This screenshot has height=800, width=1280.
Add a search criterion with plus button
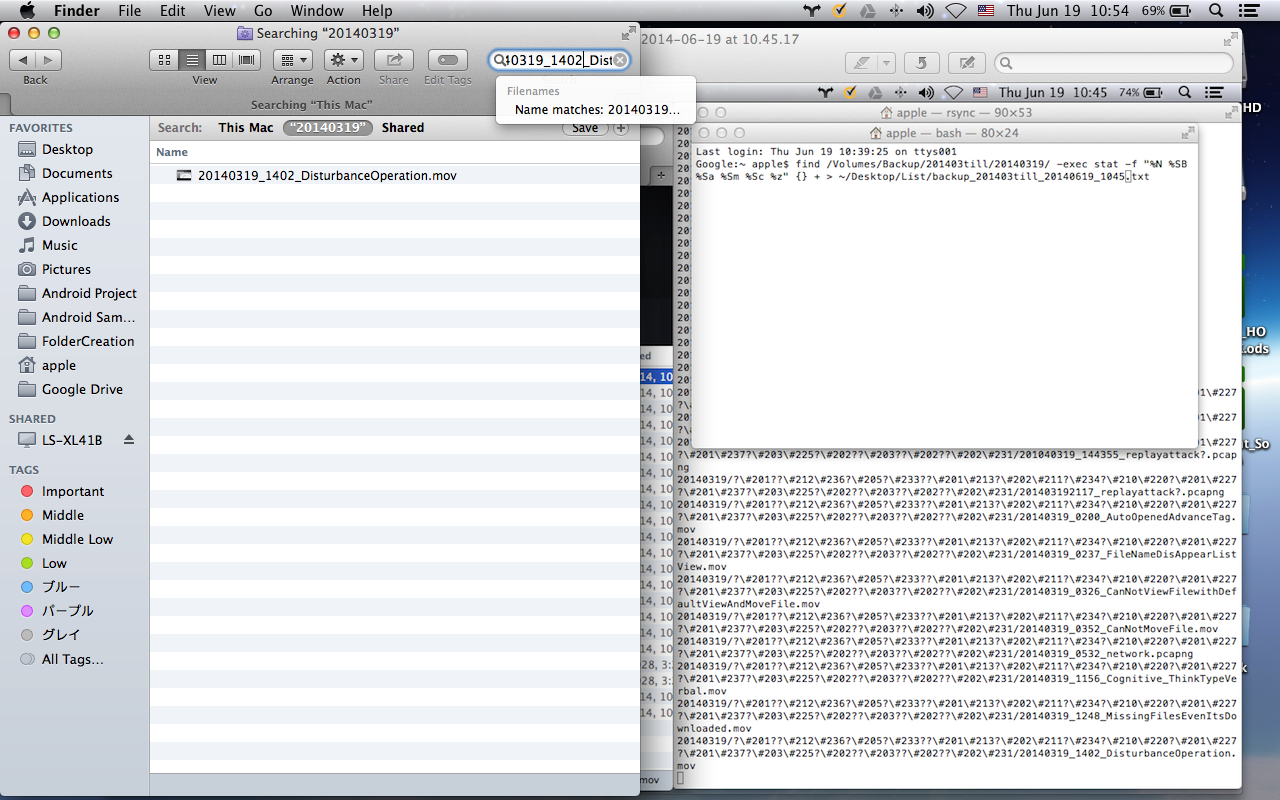621,128
